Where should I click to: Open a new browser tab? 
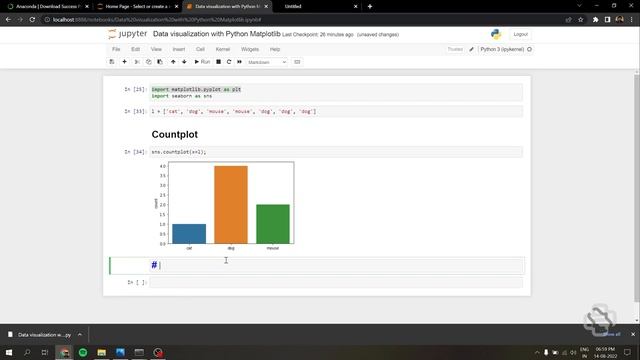(x=370, y=7)
